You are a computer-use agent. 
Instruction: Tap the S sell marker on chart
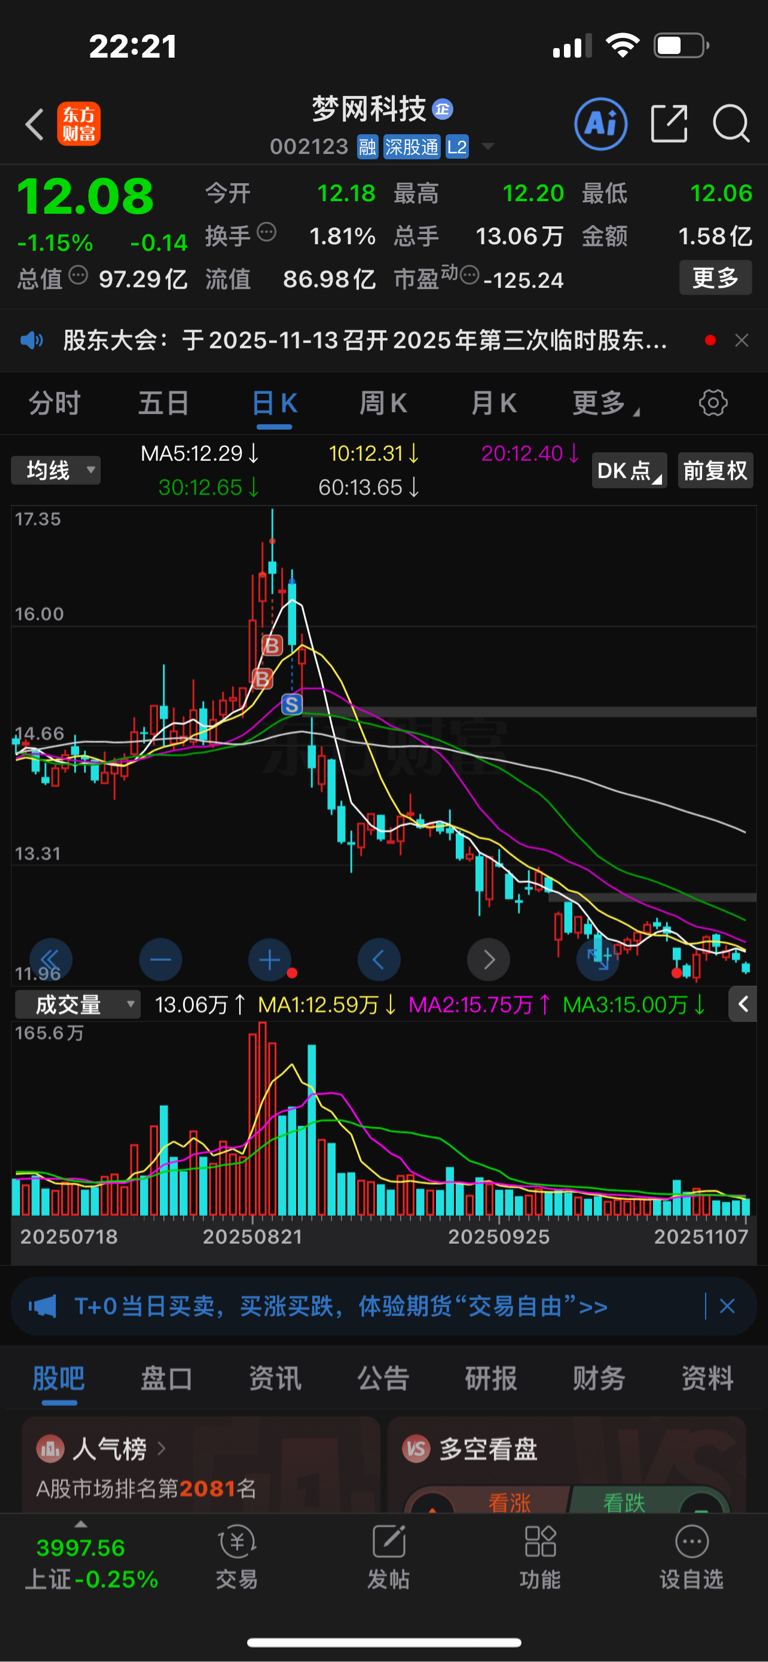click(291, 704)
